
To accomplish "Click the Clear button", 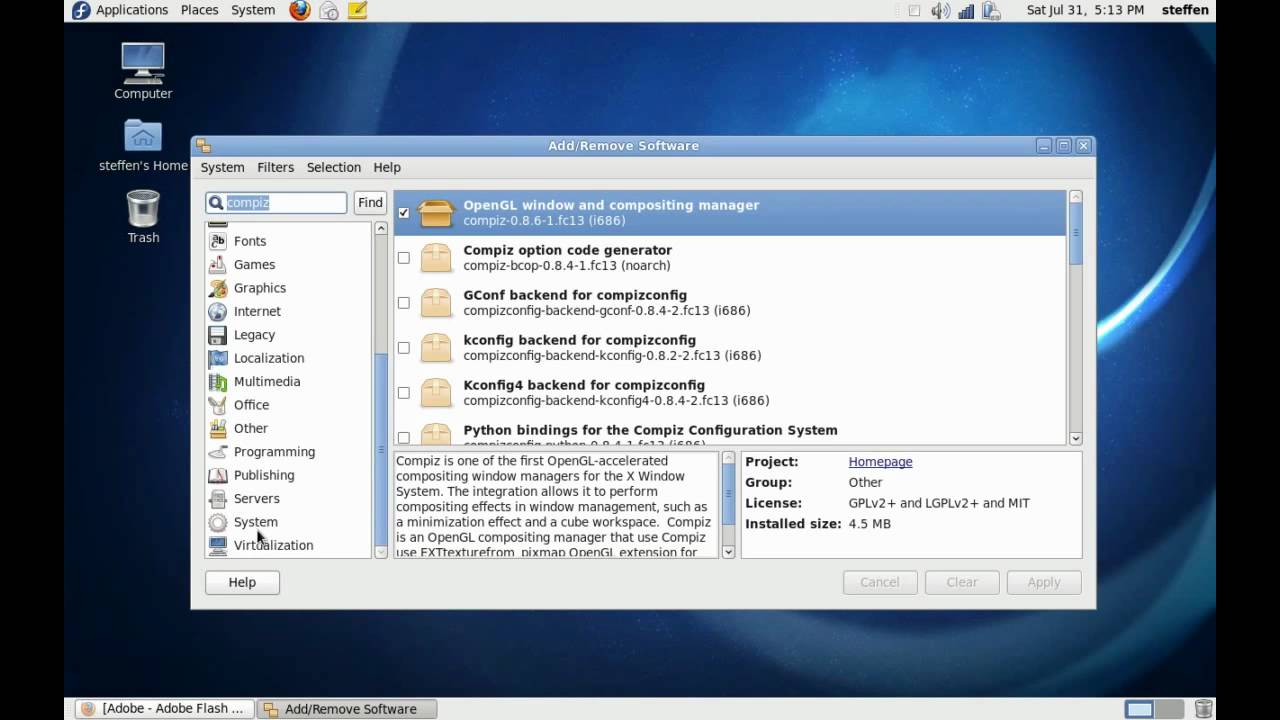I will pyautogui.click(x=962, y=582).
